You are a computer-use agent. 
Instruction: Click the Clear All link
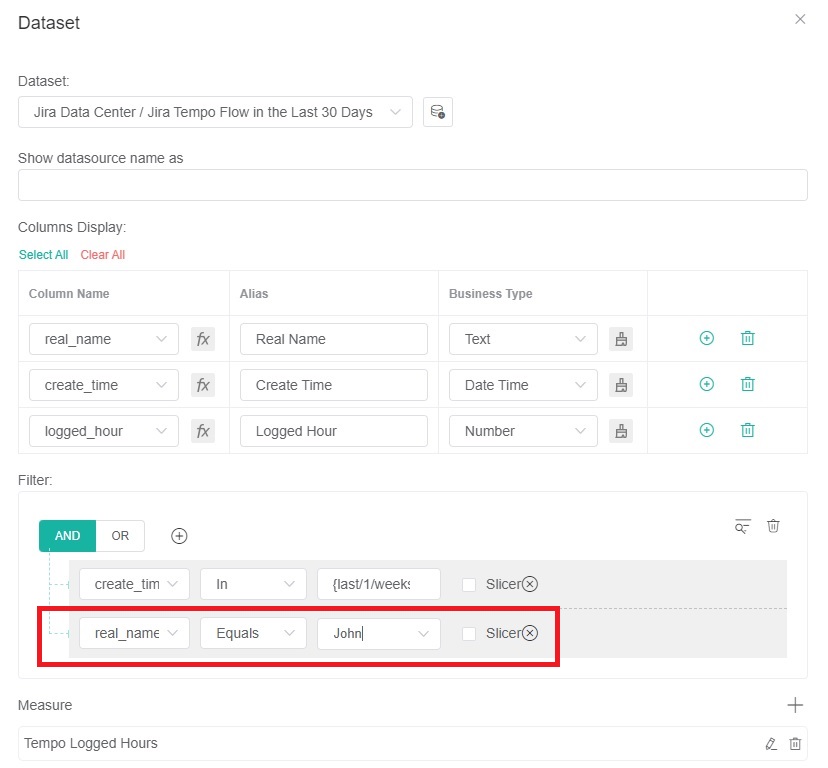tap(102, 255)
